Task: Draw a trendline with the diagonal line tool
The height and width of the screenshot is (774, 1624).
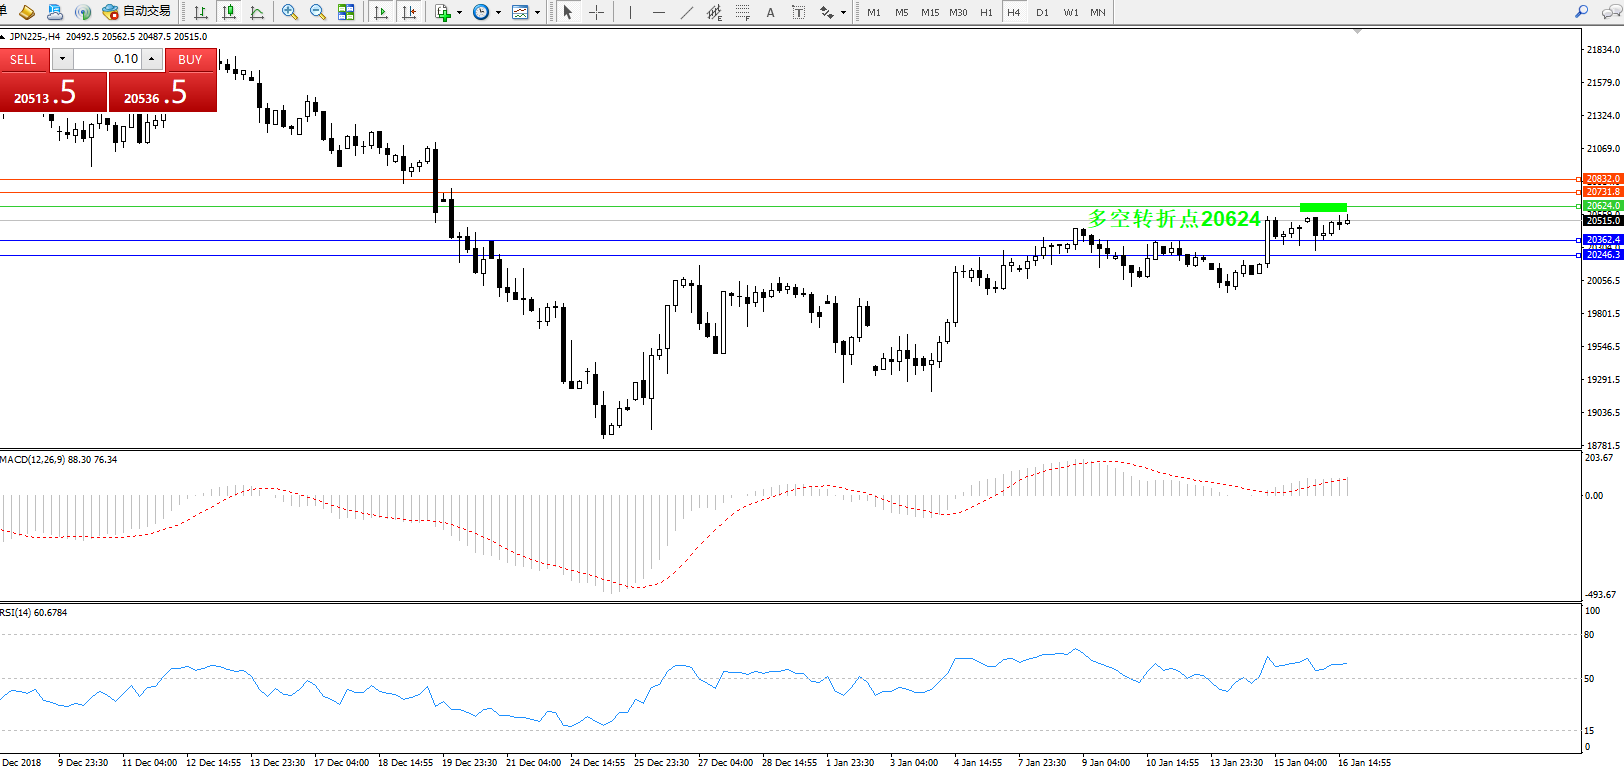Action: pyautogui.click(x=686, y=12)
